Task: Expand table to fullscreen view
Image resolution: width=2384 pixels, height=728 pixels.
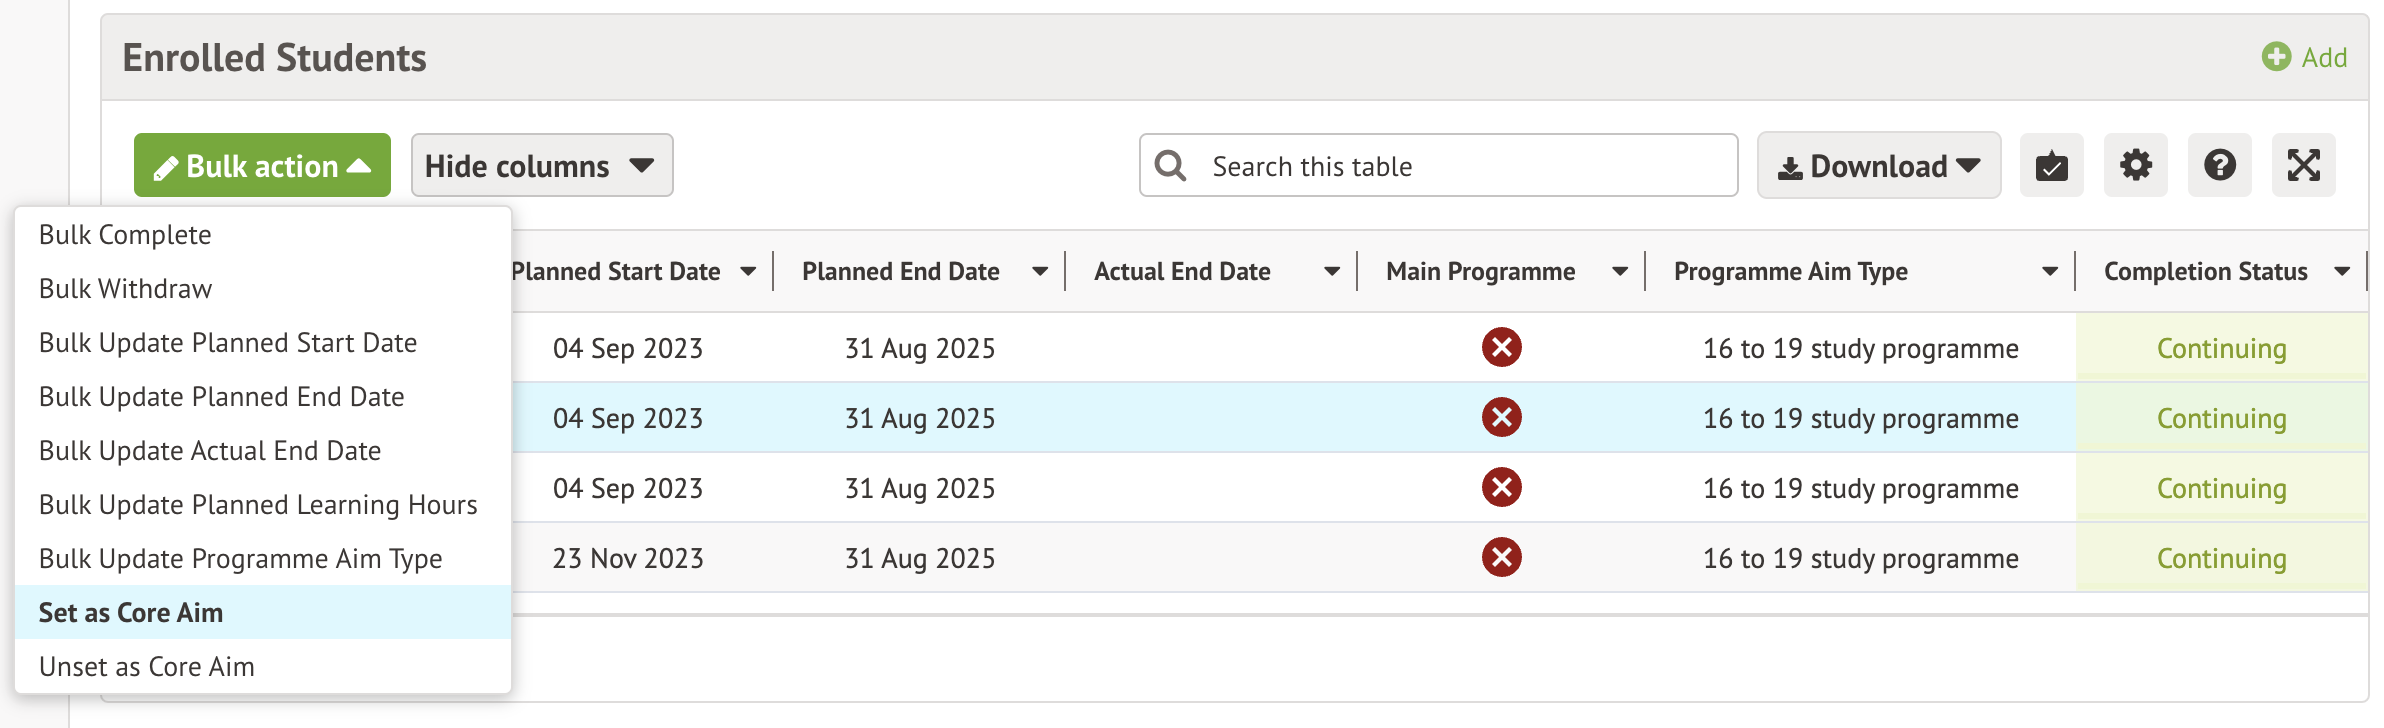Action: tap(2303, 165)
